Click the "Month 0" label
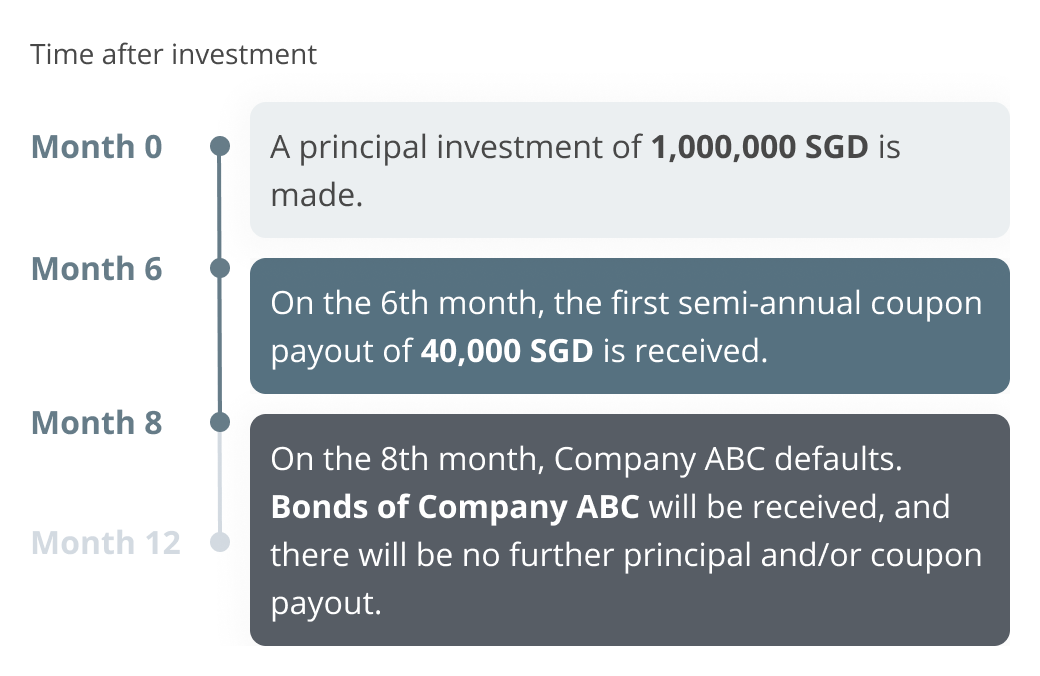Image resolution: width=1040 pixels, height=676 pixels. click(96, 147)
